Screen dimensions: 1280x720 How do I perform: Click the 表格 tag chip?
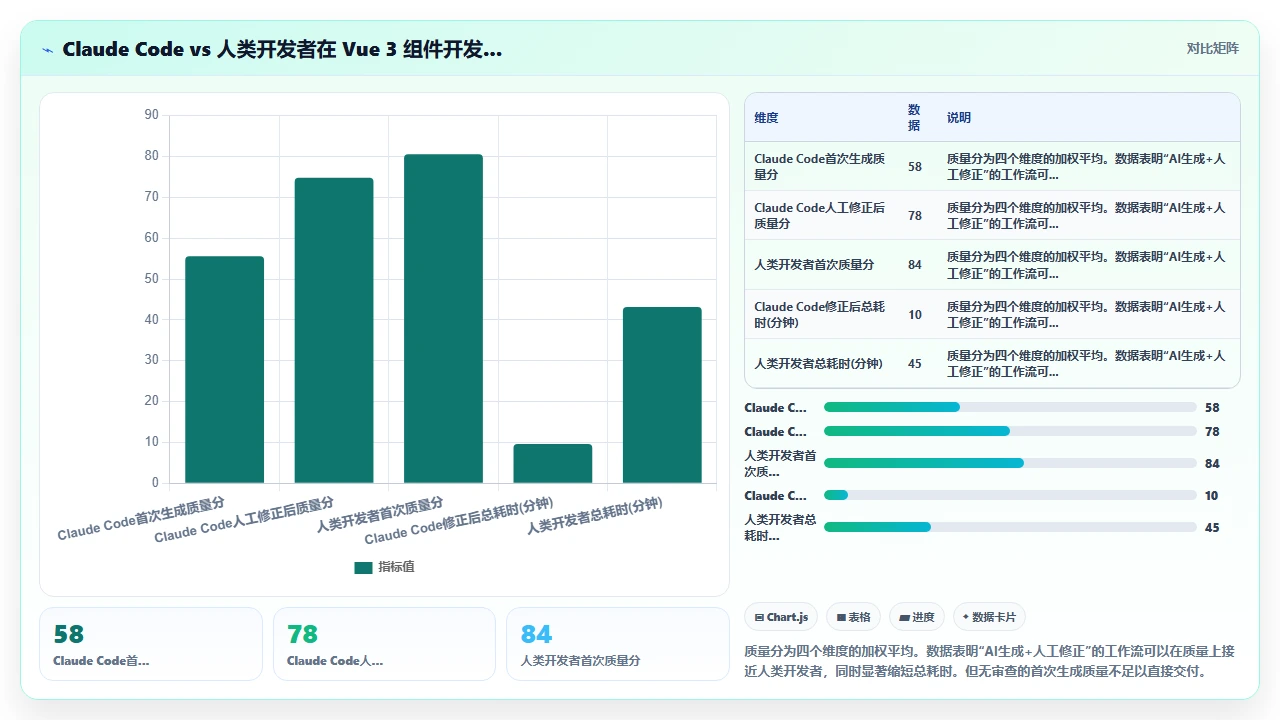click(x=854, y=617)
